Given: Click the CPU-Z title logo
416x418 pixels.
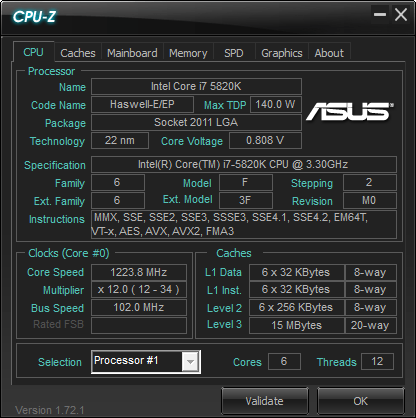Looking at the screenshot, I should [34, 17].
